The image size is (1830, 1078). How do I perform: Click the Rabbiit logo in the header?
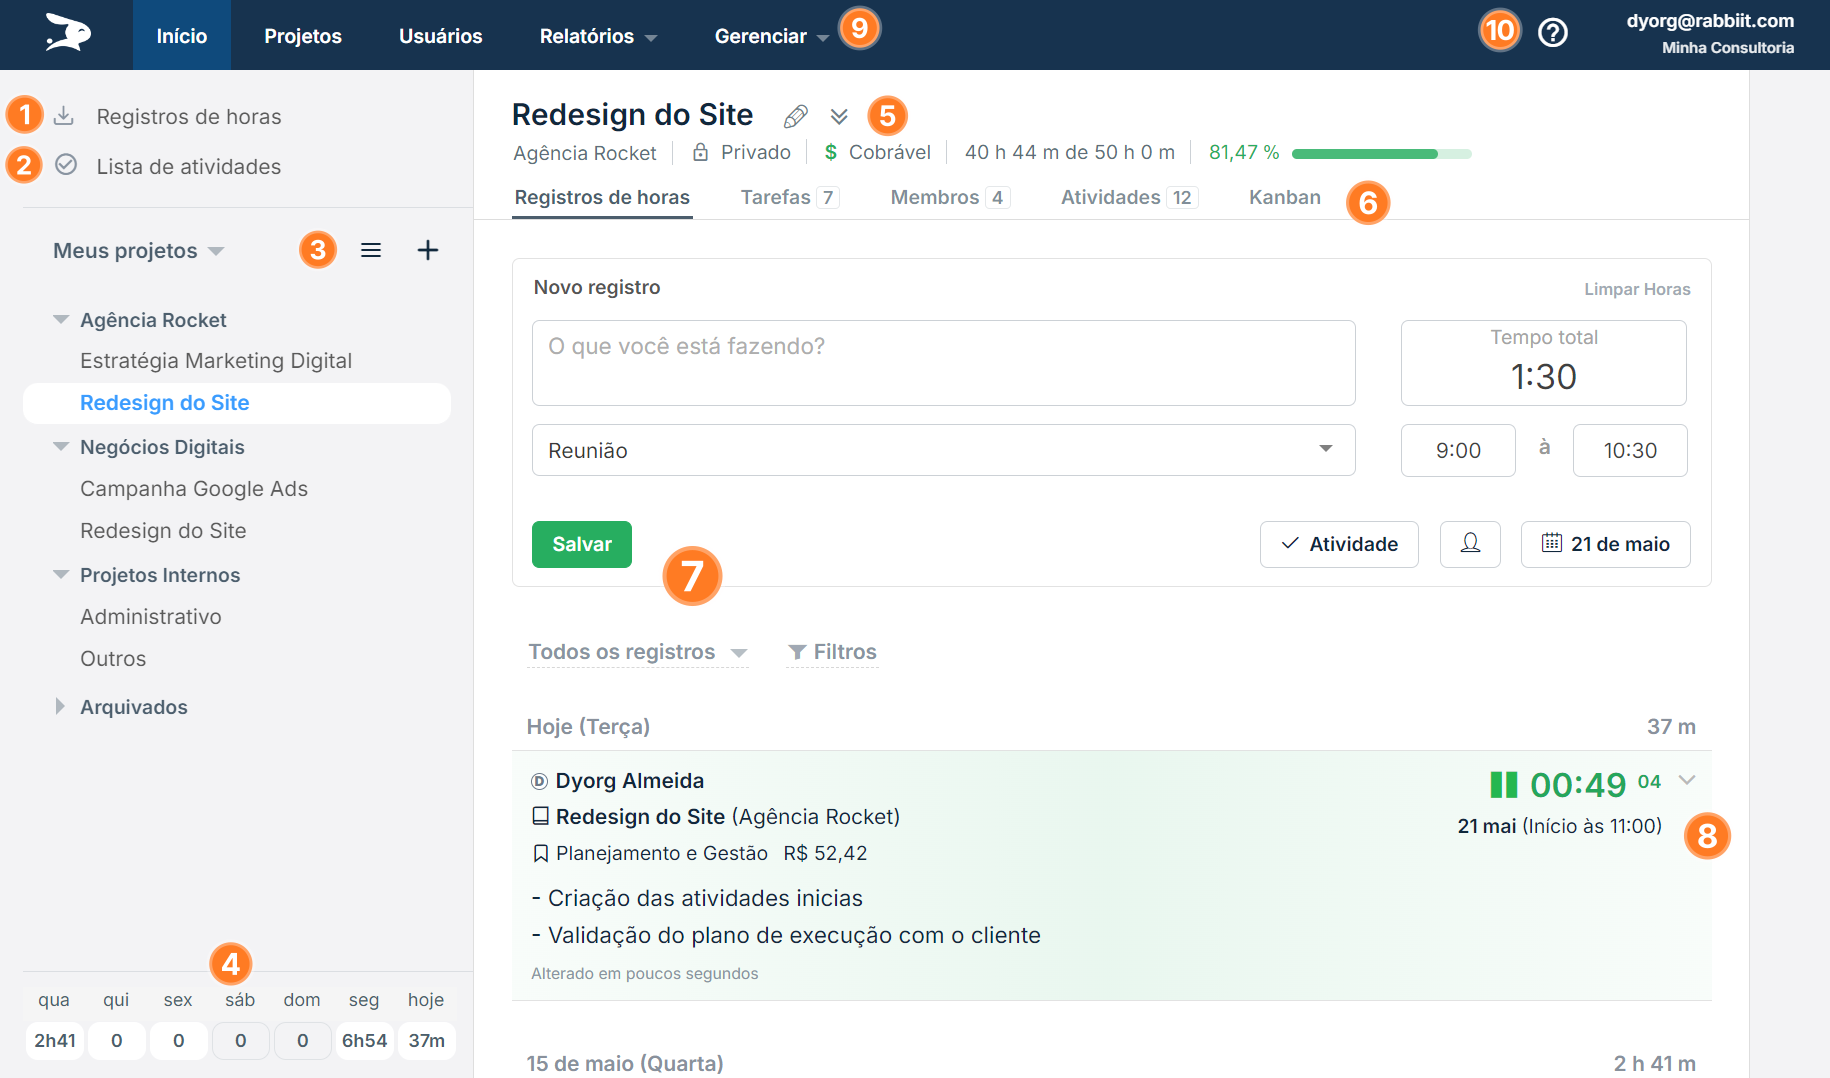68,34
